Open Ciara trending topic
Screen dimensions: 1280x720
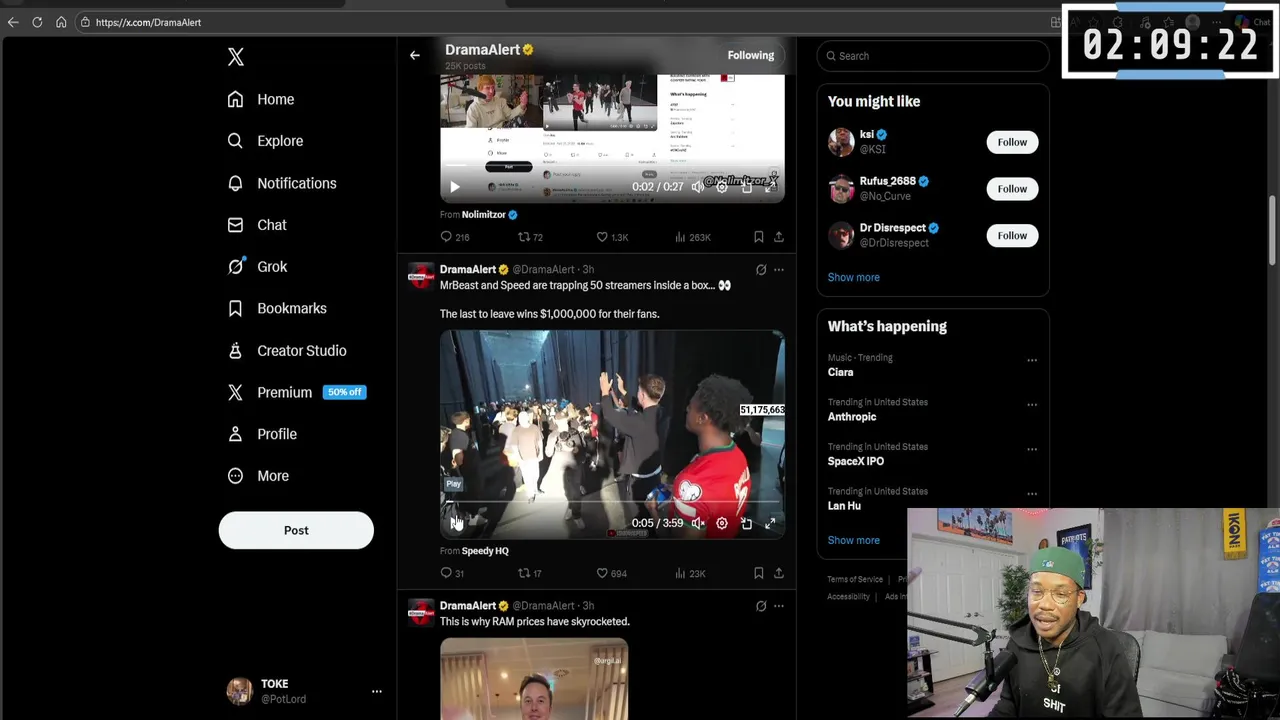[840, 372]
